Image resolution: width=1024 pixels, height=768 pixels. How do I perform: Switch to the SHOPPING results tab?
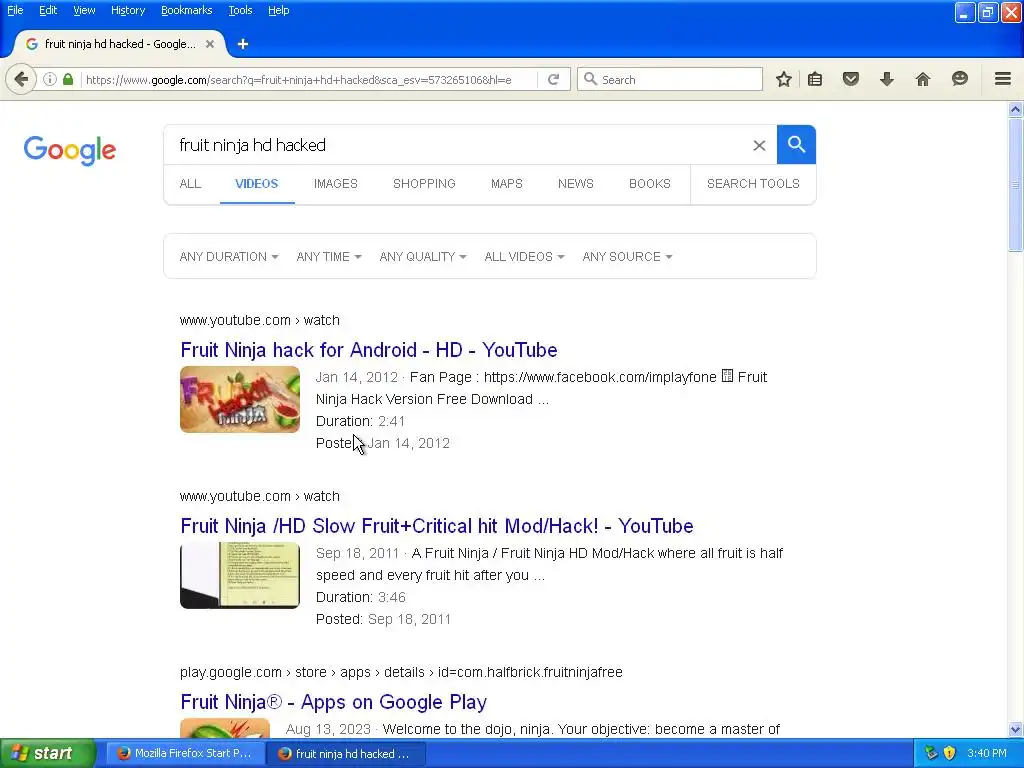(x=424, y=184)
